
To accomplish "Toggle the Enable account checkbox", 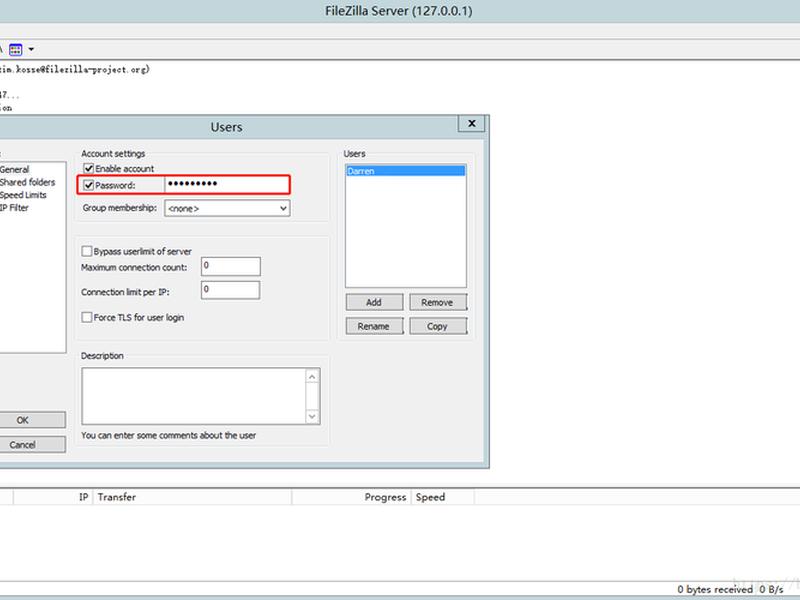I will coord(88,168).
